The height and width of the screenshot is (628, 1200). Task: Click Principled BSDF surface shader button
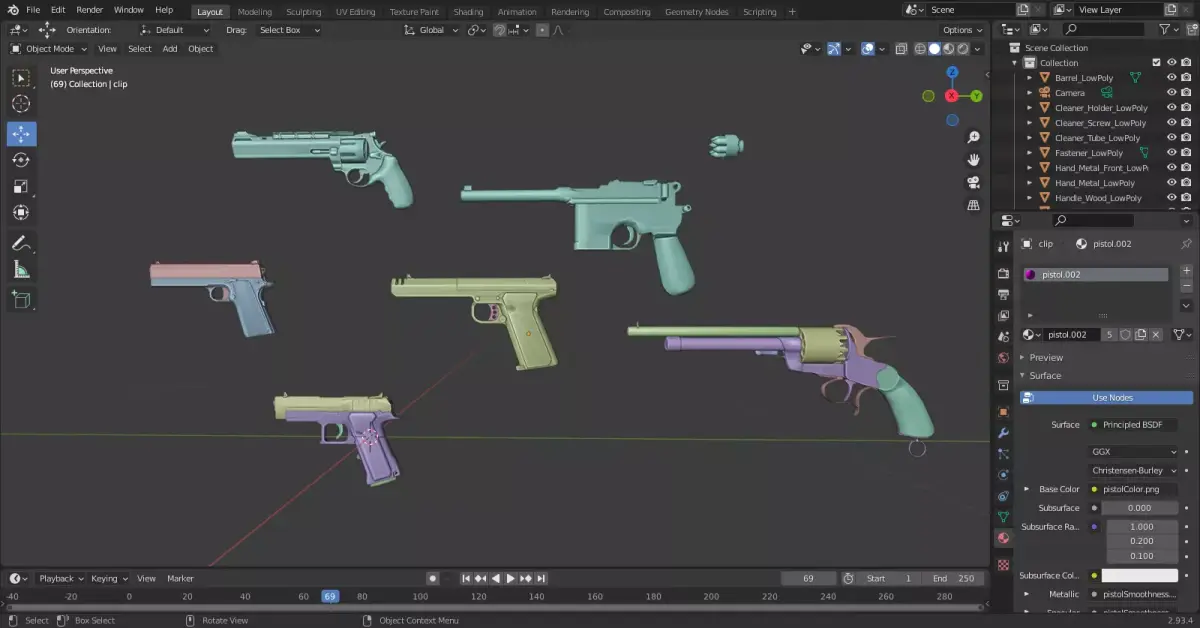coord(1135,425)
